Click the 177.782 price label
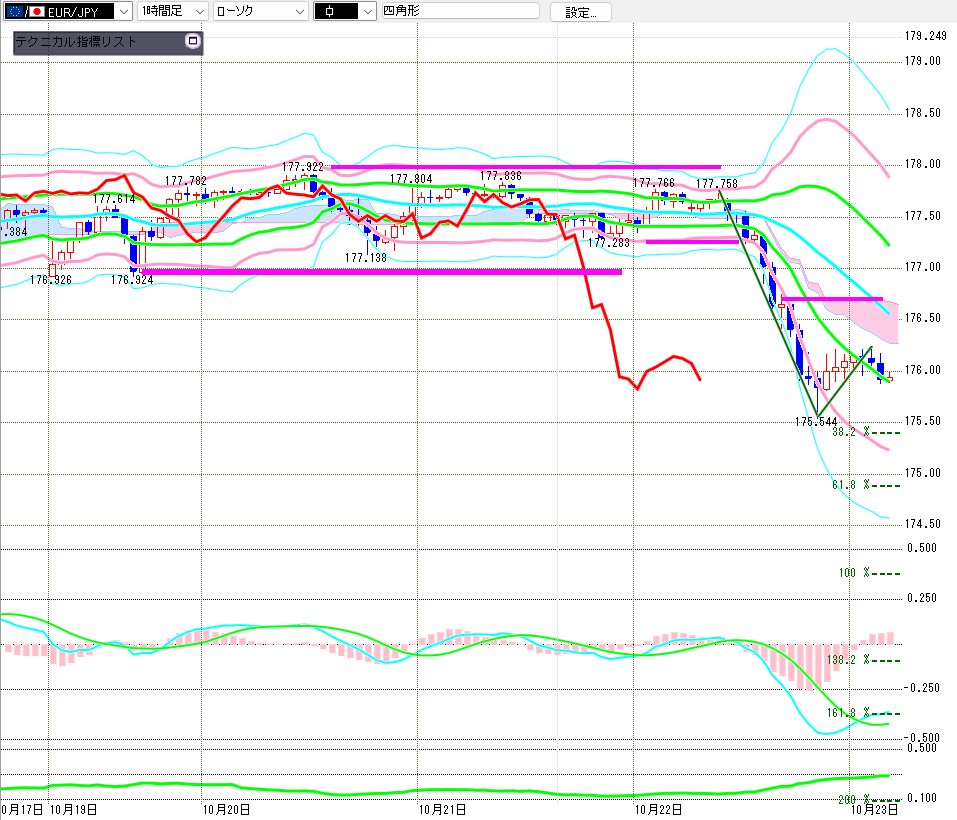Screen dimensions: 957x820 [x=186, y=181]
